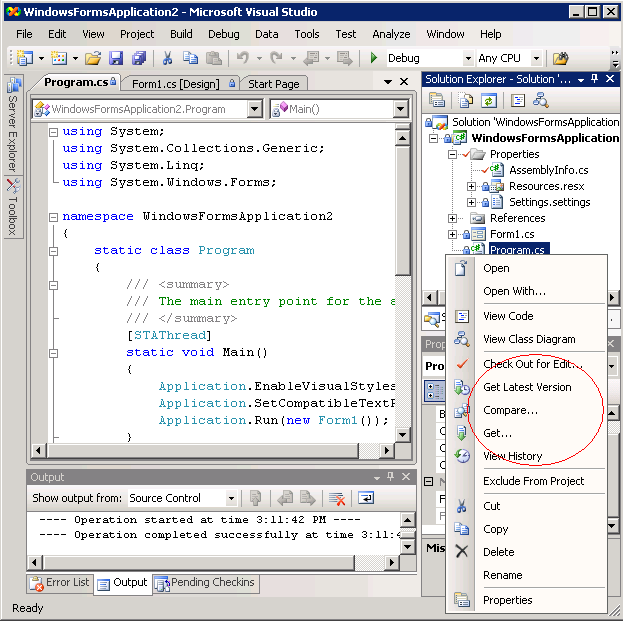This screenshot has height=621, width=623.
Task: Choose 'Get Latest Version' from context menu
Action: click(527, 387)
